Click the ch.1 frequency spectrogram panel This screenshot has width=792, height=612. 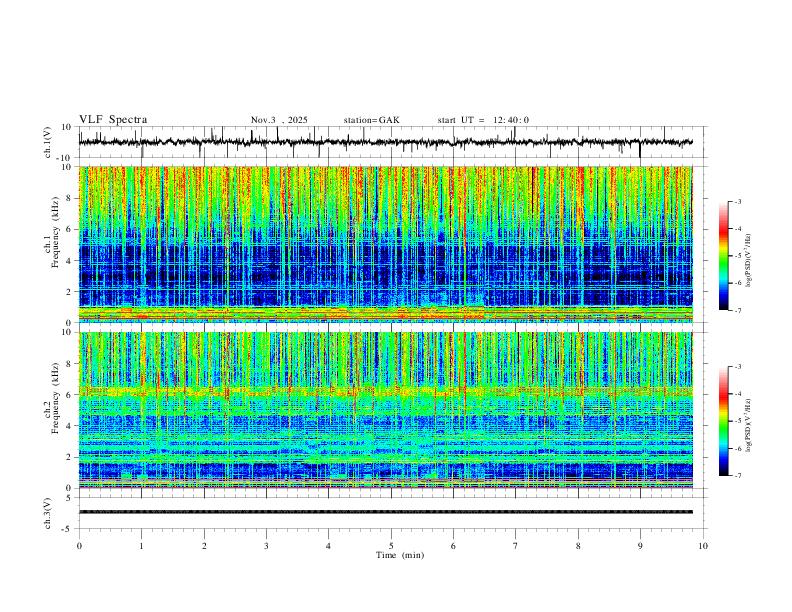(385, 244)
